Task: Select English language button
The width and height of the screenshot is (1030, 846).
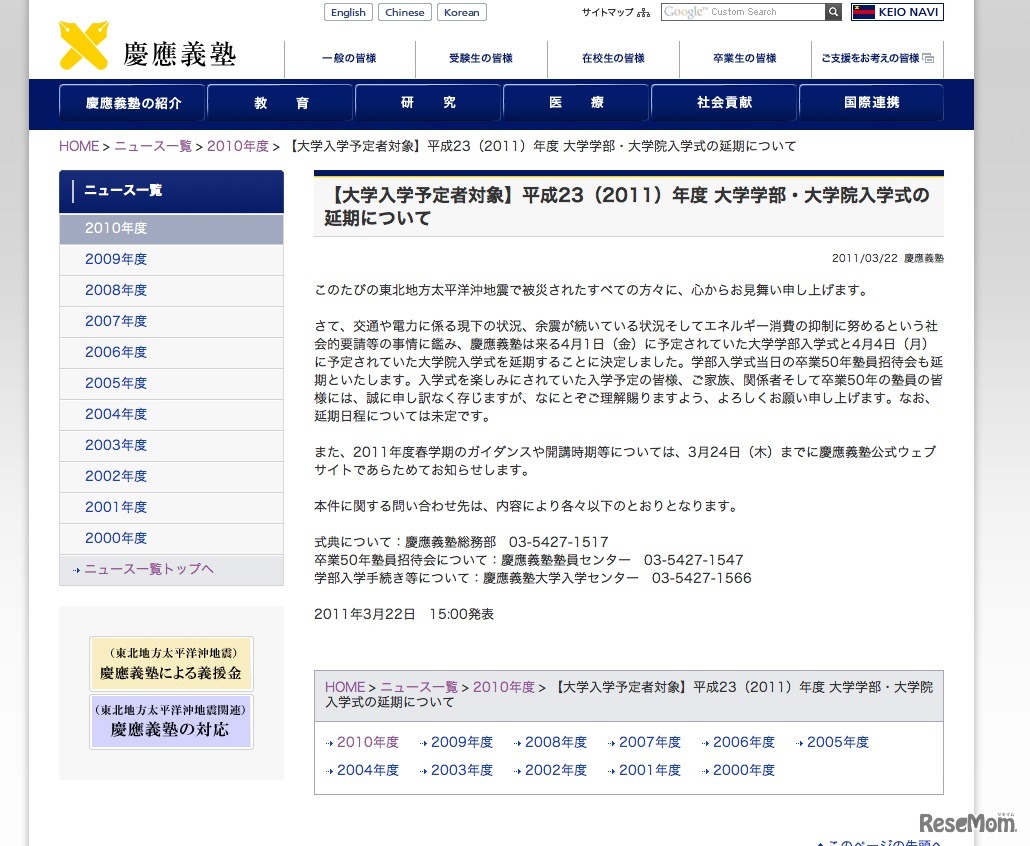Action: [x=348, y=12]
